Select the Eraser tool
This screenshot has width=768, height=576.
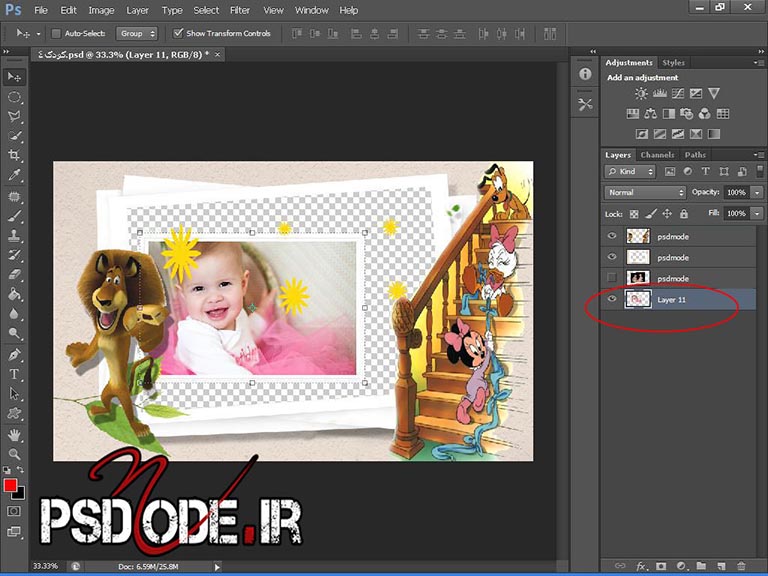coord(14,274)
